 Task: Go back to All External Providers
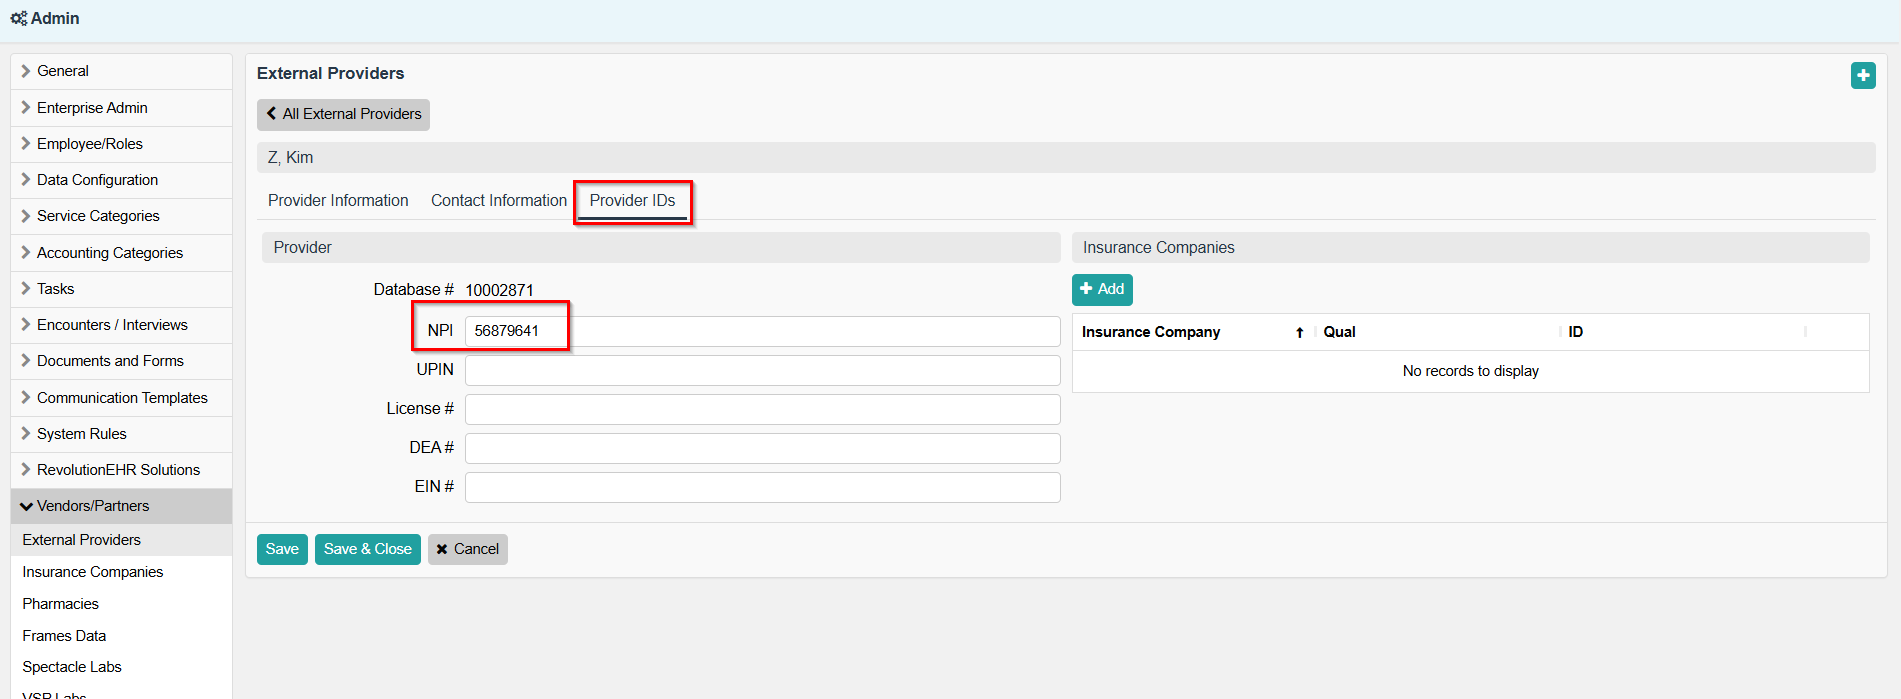(343, 114)
